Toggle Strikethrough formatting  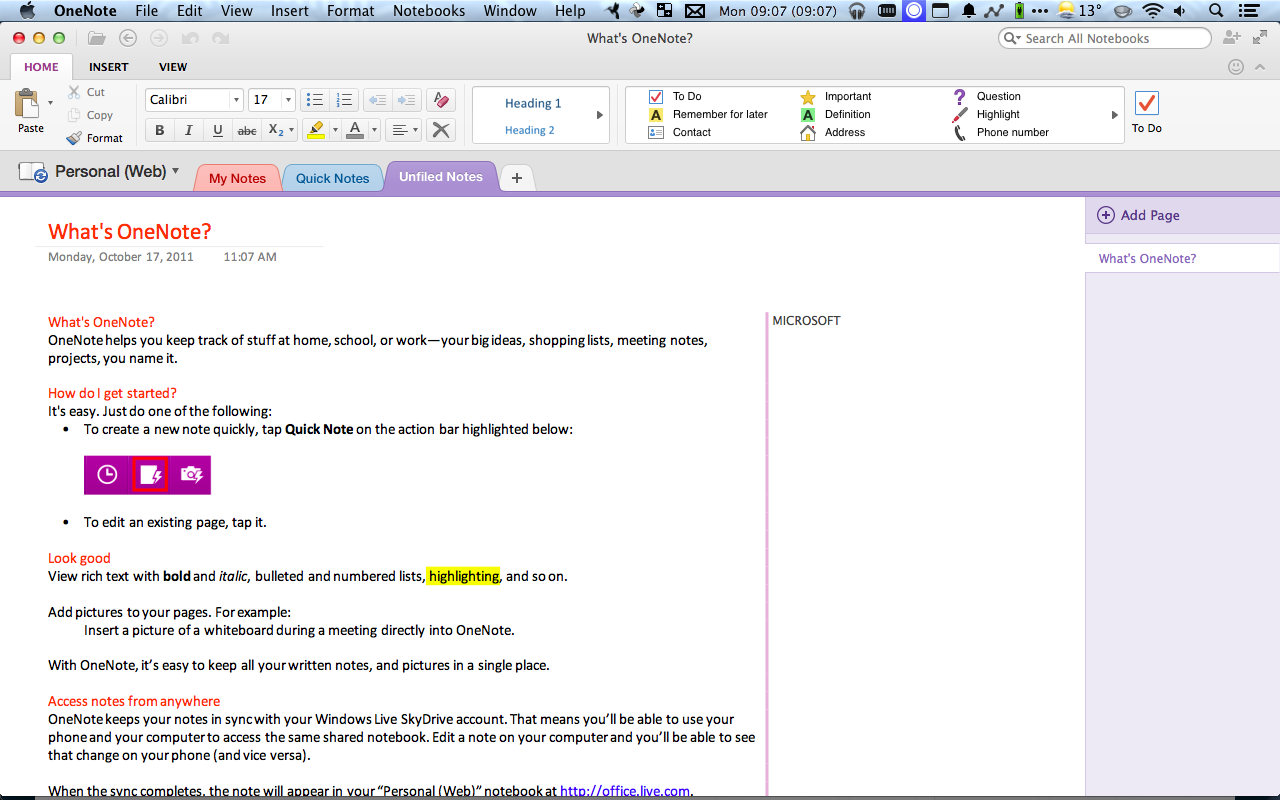point(246,130)
